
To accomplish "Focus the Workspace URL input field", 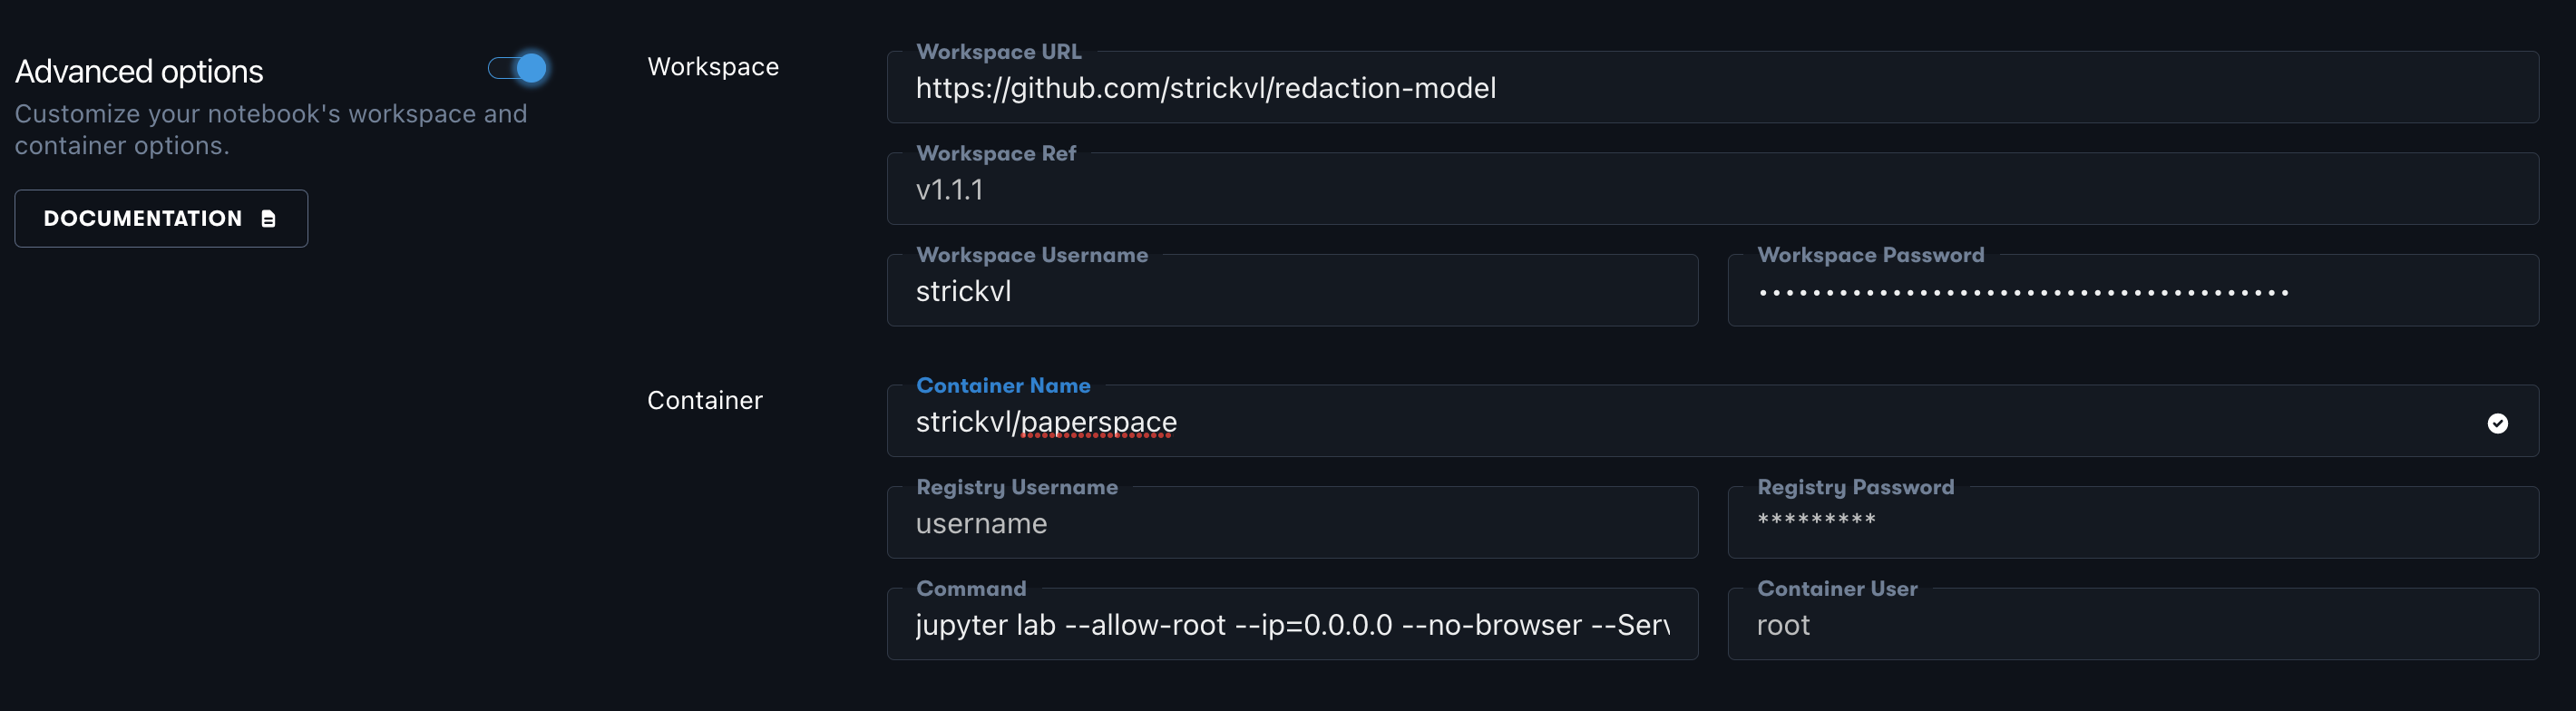I will 1710,89.
